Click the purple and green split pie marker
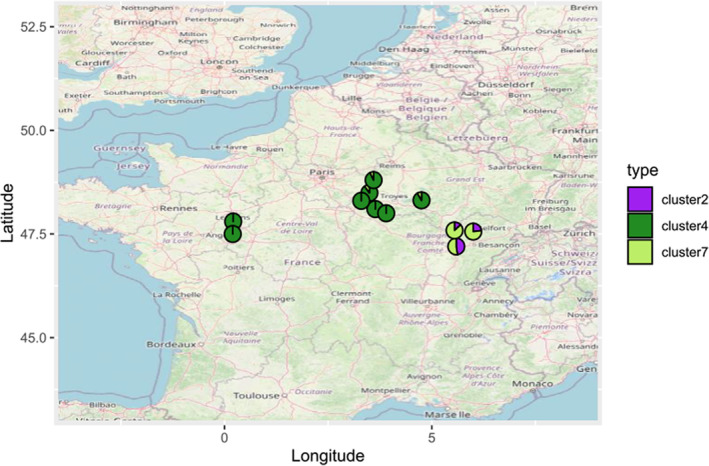The width and height of the screenshot is (709, 466). pos(456,246)
